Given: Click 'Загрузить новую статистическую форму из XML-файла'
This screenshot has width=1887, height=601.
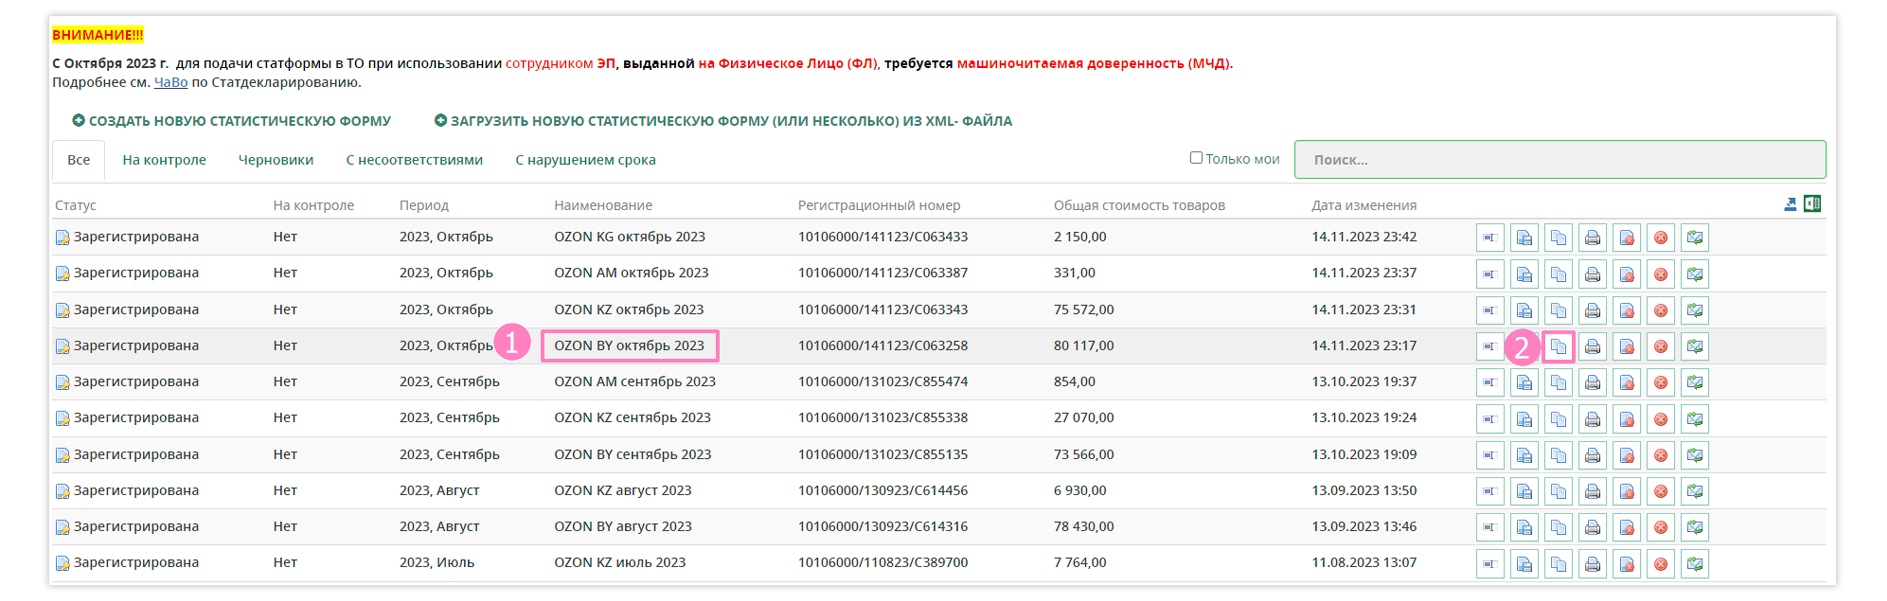Looking at the screenshot, I should tap(723, 121).
